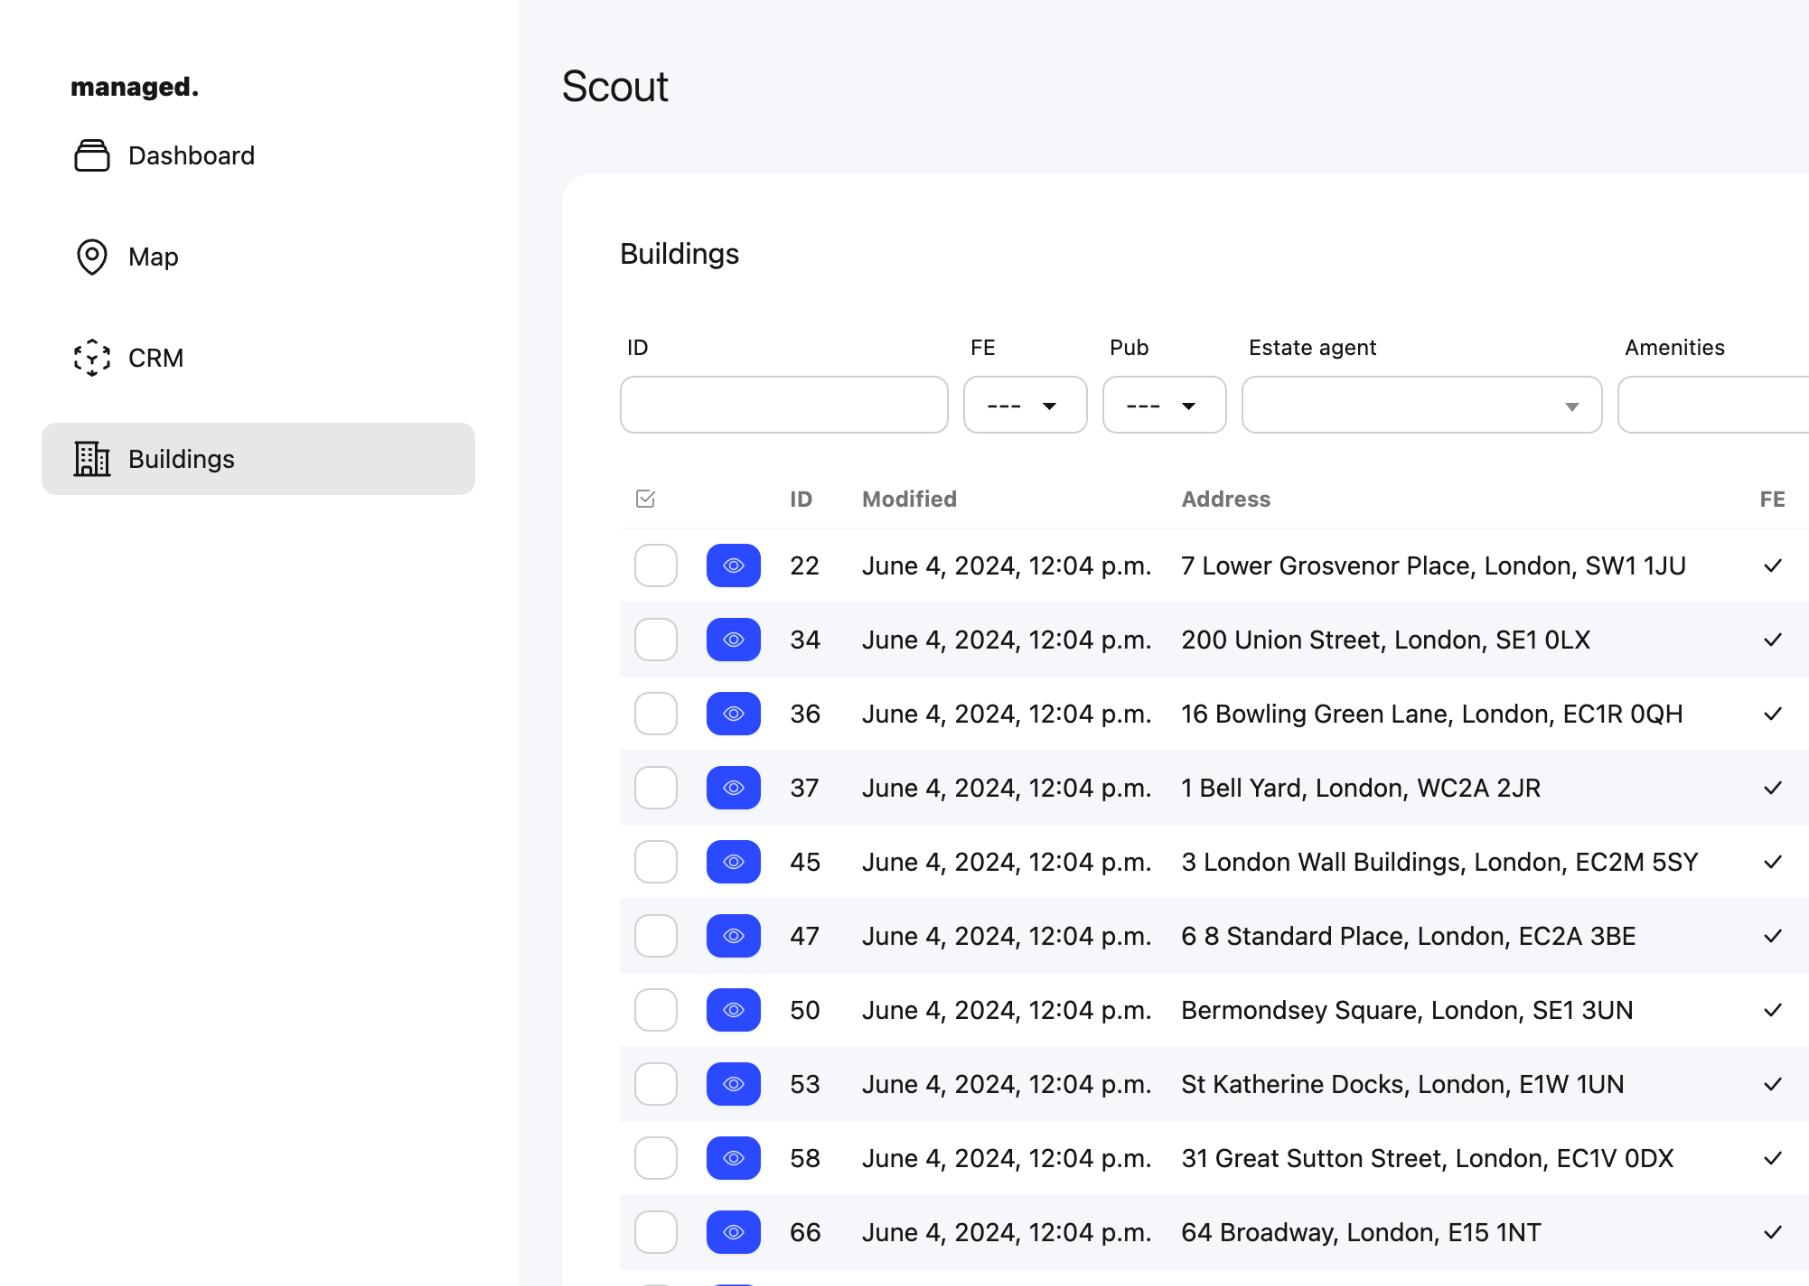Select checkbox for 200 Union Street row
The image size is (1809, 1286).
click(656, 640)
